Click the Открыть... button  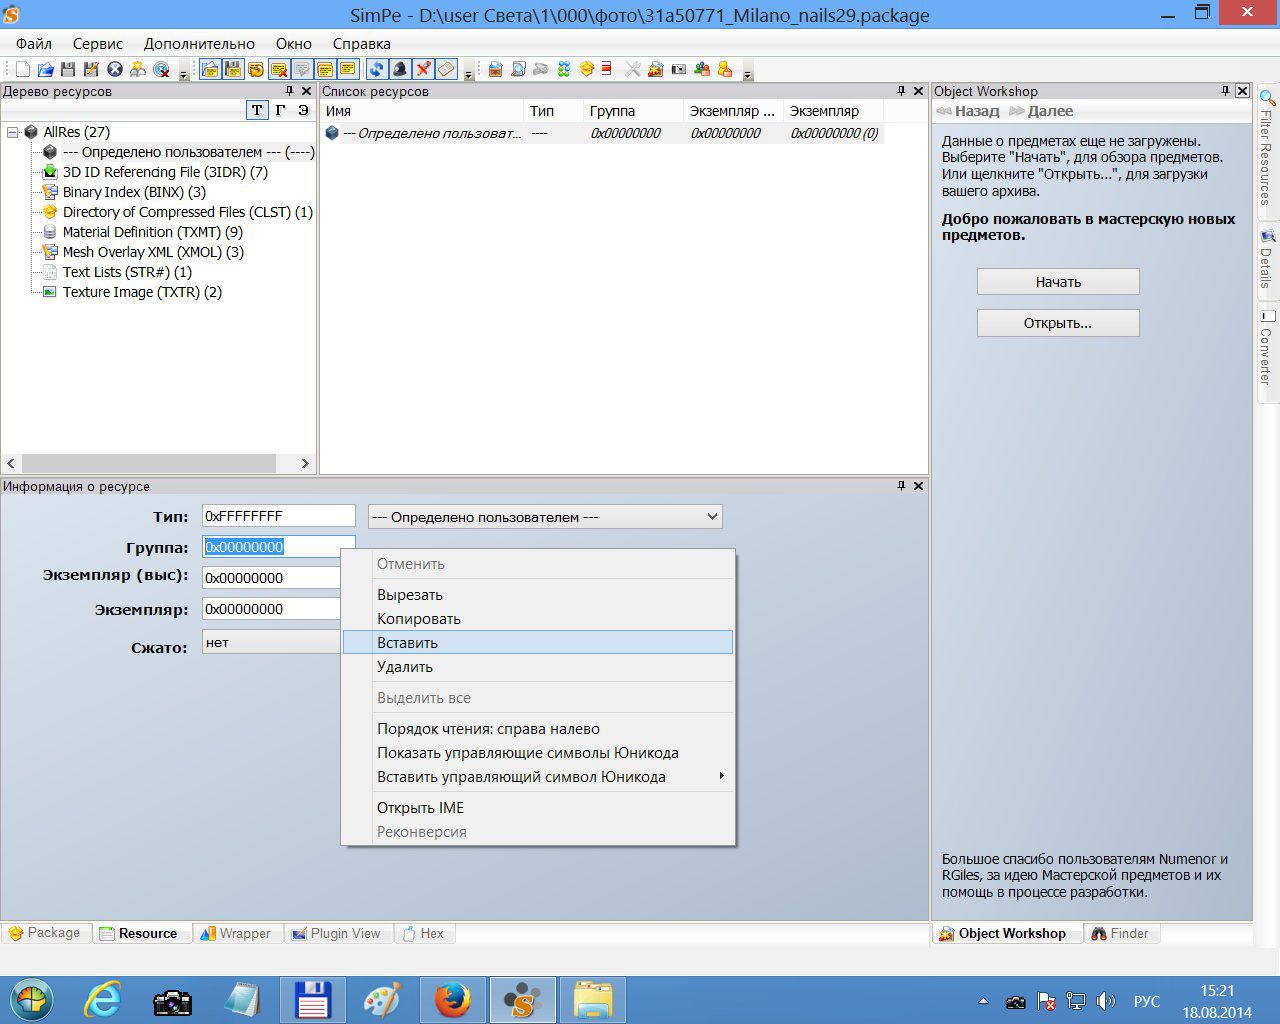click(x=1058, y=323)
